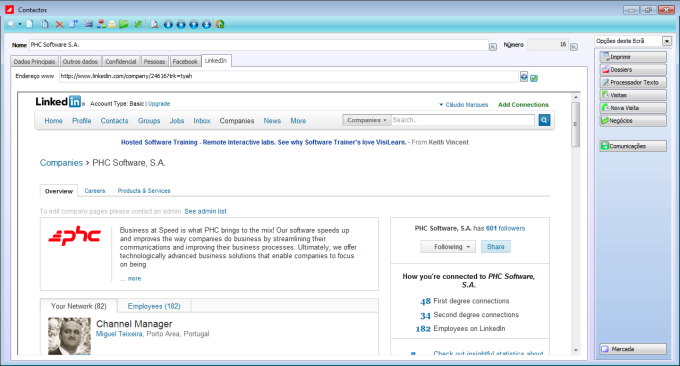
Task: Open the Products & Services tab
Action: pos(144,191)
